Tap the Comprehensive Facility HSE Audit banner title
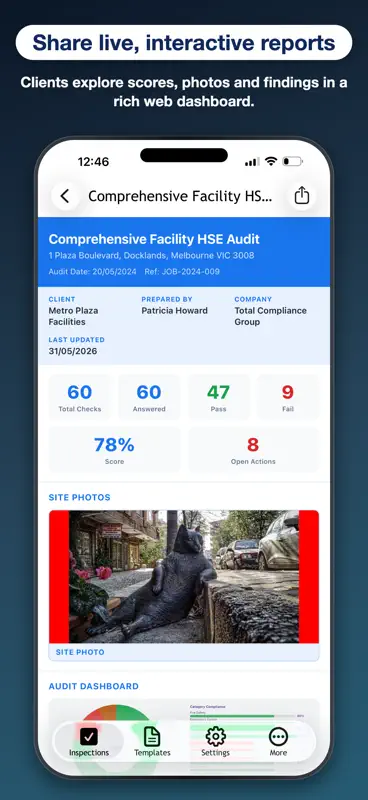This screenshot has height=800, width=368. pyautogui.click(x=154, y=239)
